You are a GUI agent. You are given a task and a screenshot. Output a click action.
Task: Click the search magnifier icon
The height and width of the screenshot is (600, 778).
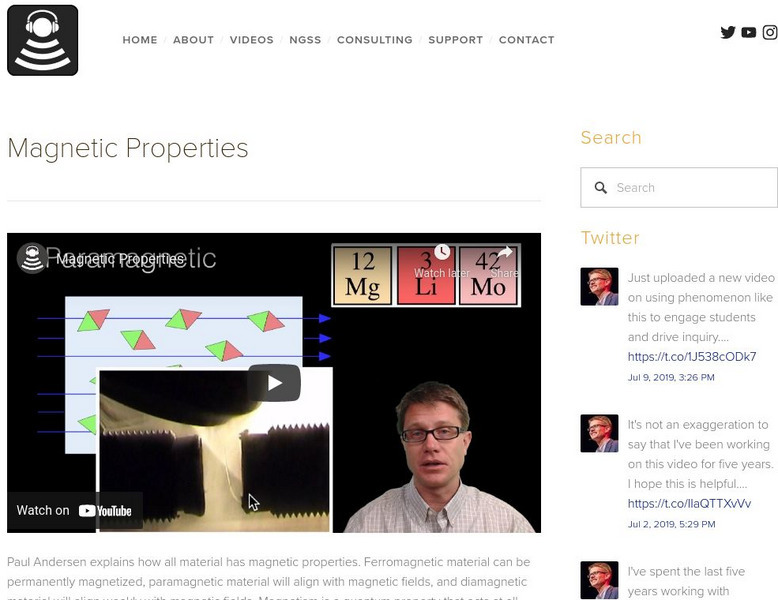point(600,188)
